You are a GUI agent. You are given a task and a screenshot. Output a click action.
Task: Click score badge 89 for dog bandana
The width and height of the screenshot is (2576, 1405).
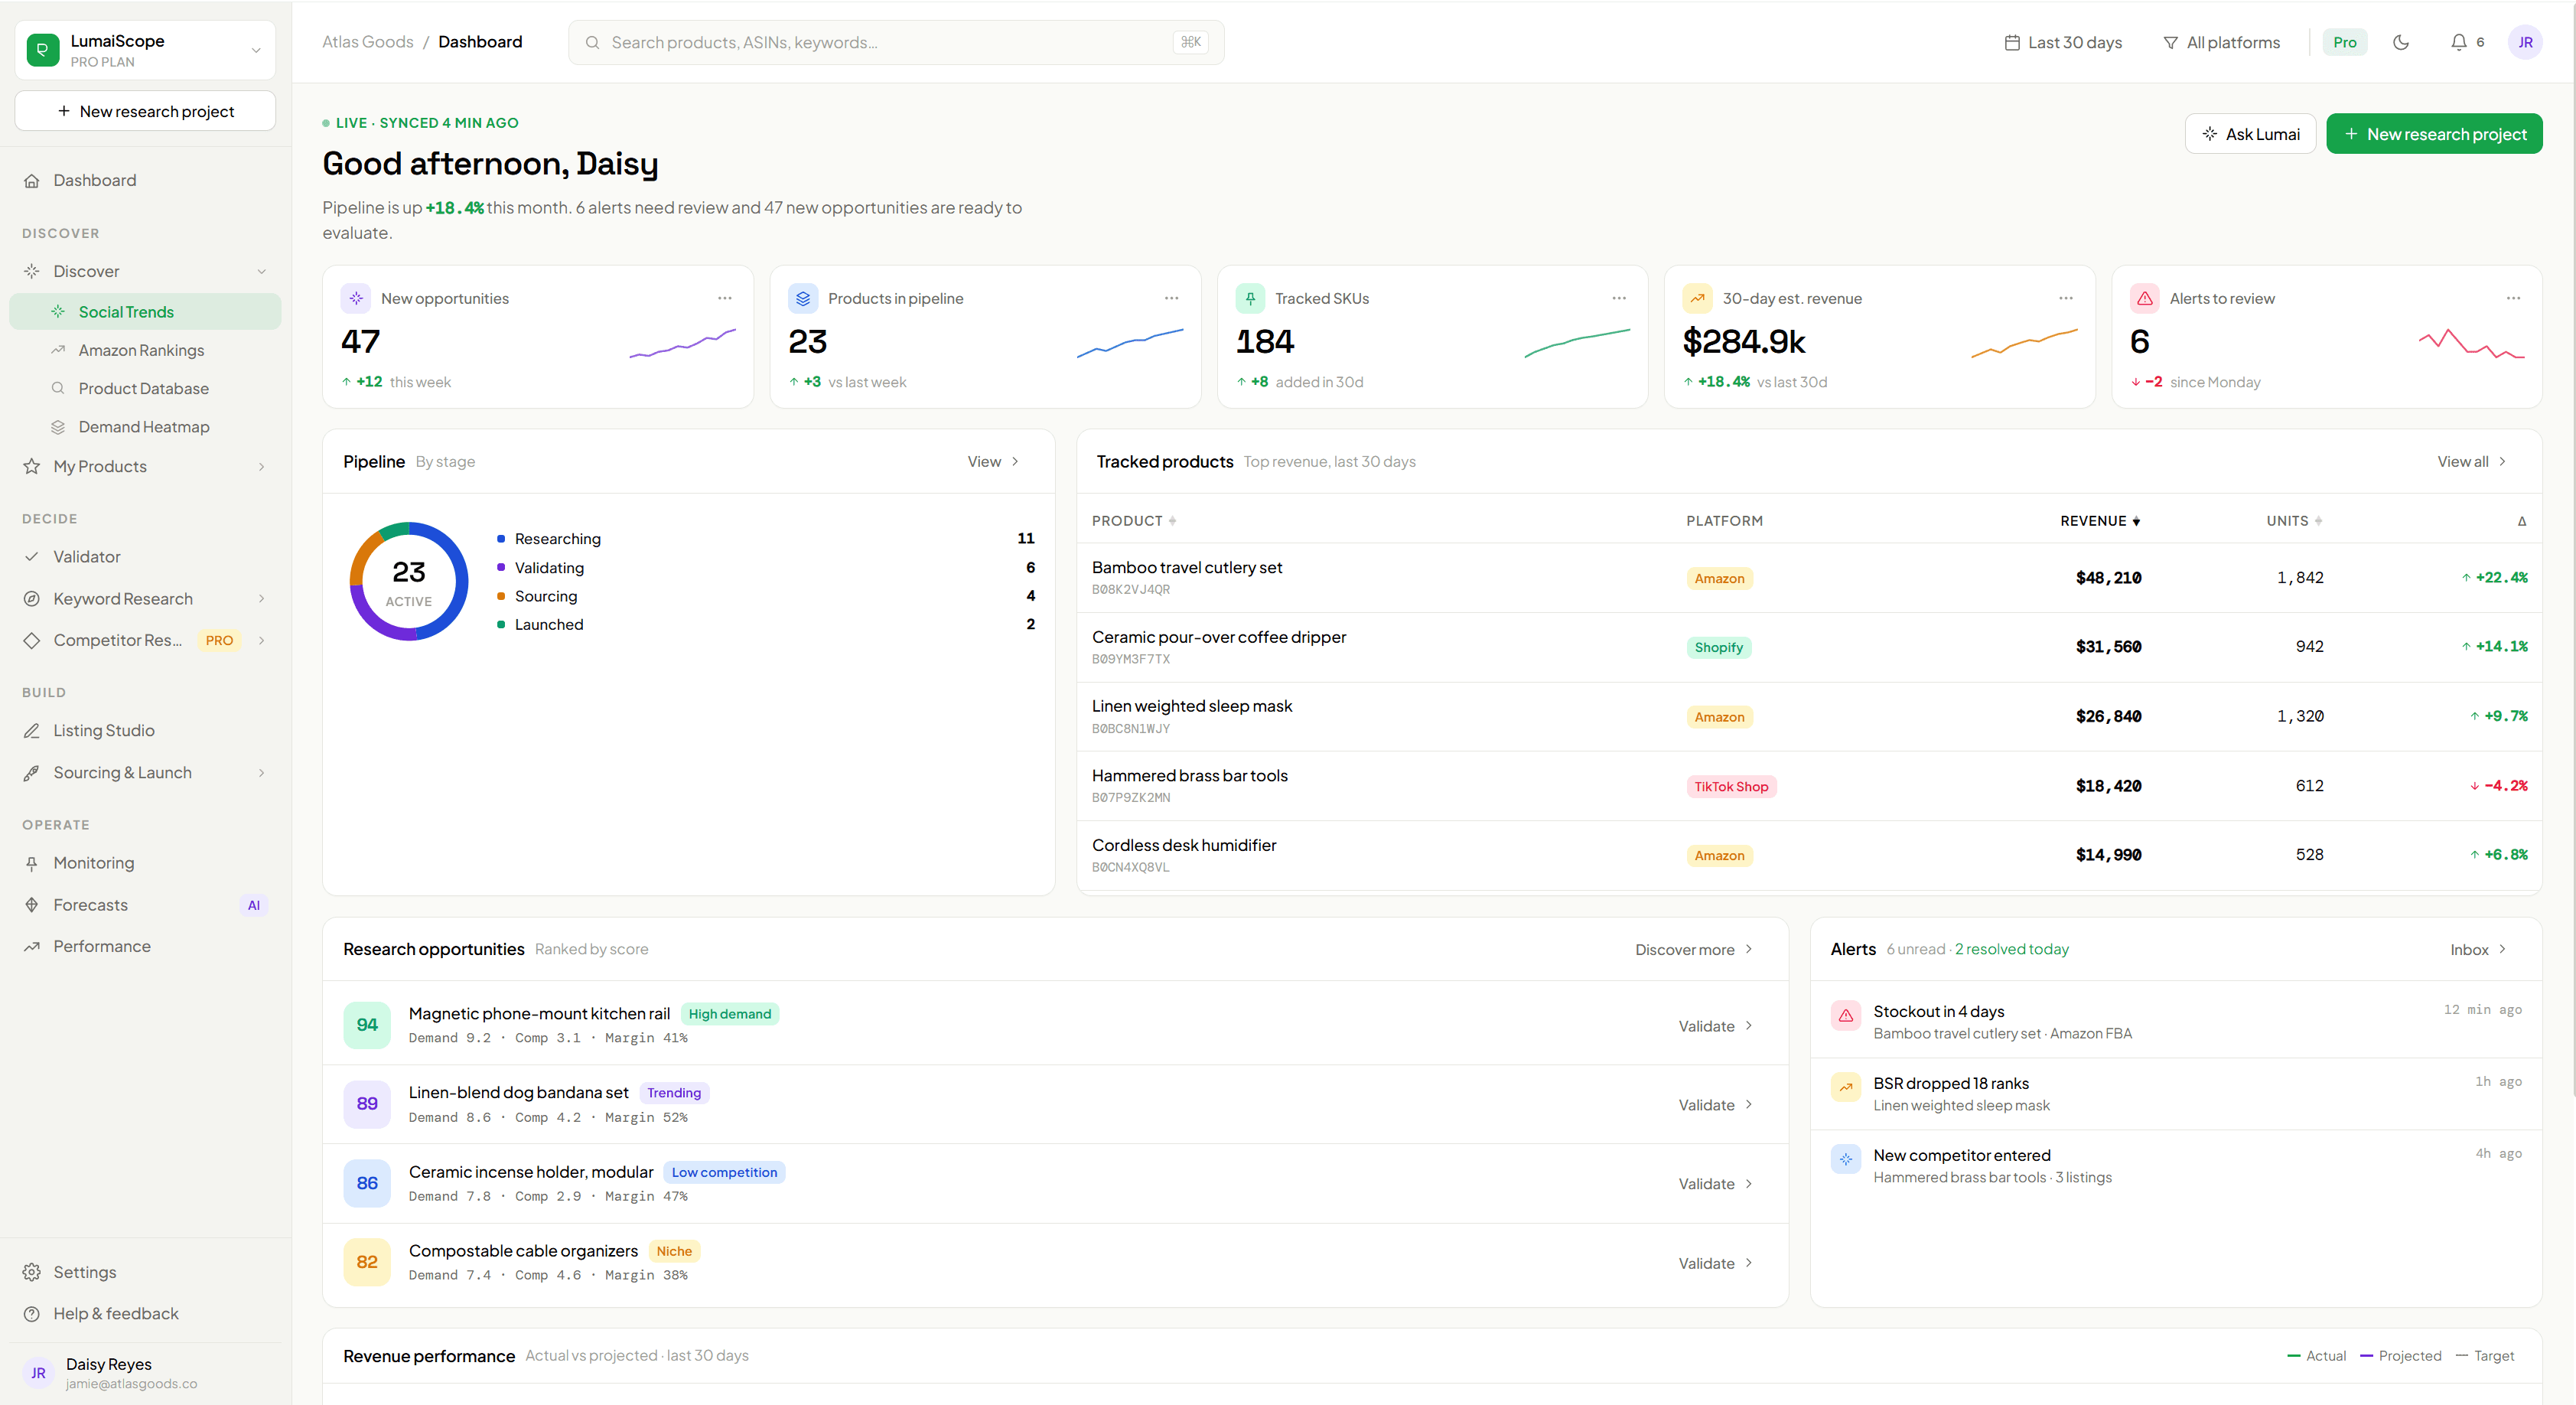tap(367, 1104)
